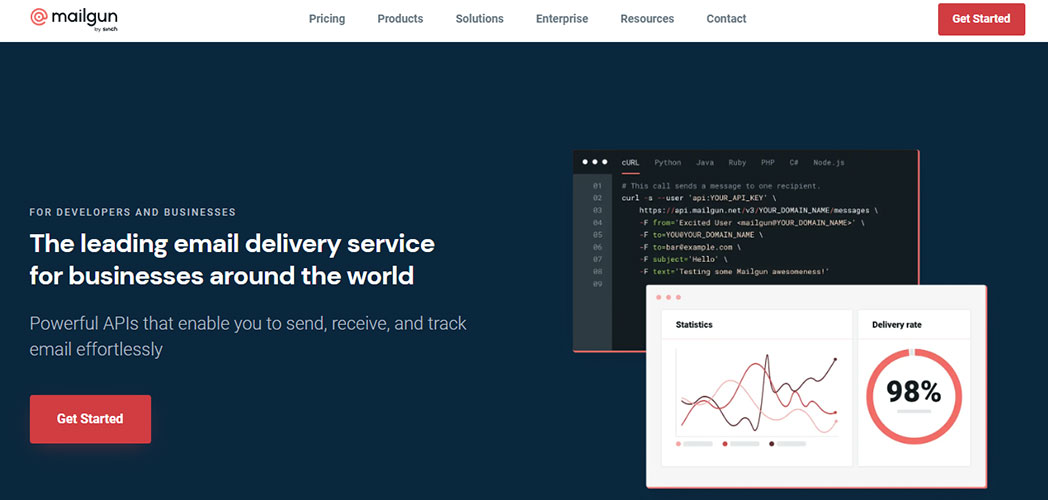Click the -F text='Testing some Mailgun awesomeness!' line
Viewport: 1048px width, 500px height.
coord(734,271)
